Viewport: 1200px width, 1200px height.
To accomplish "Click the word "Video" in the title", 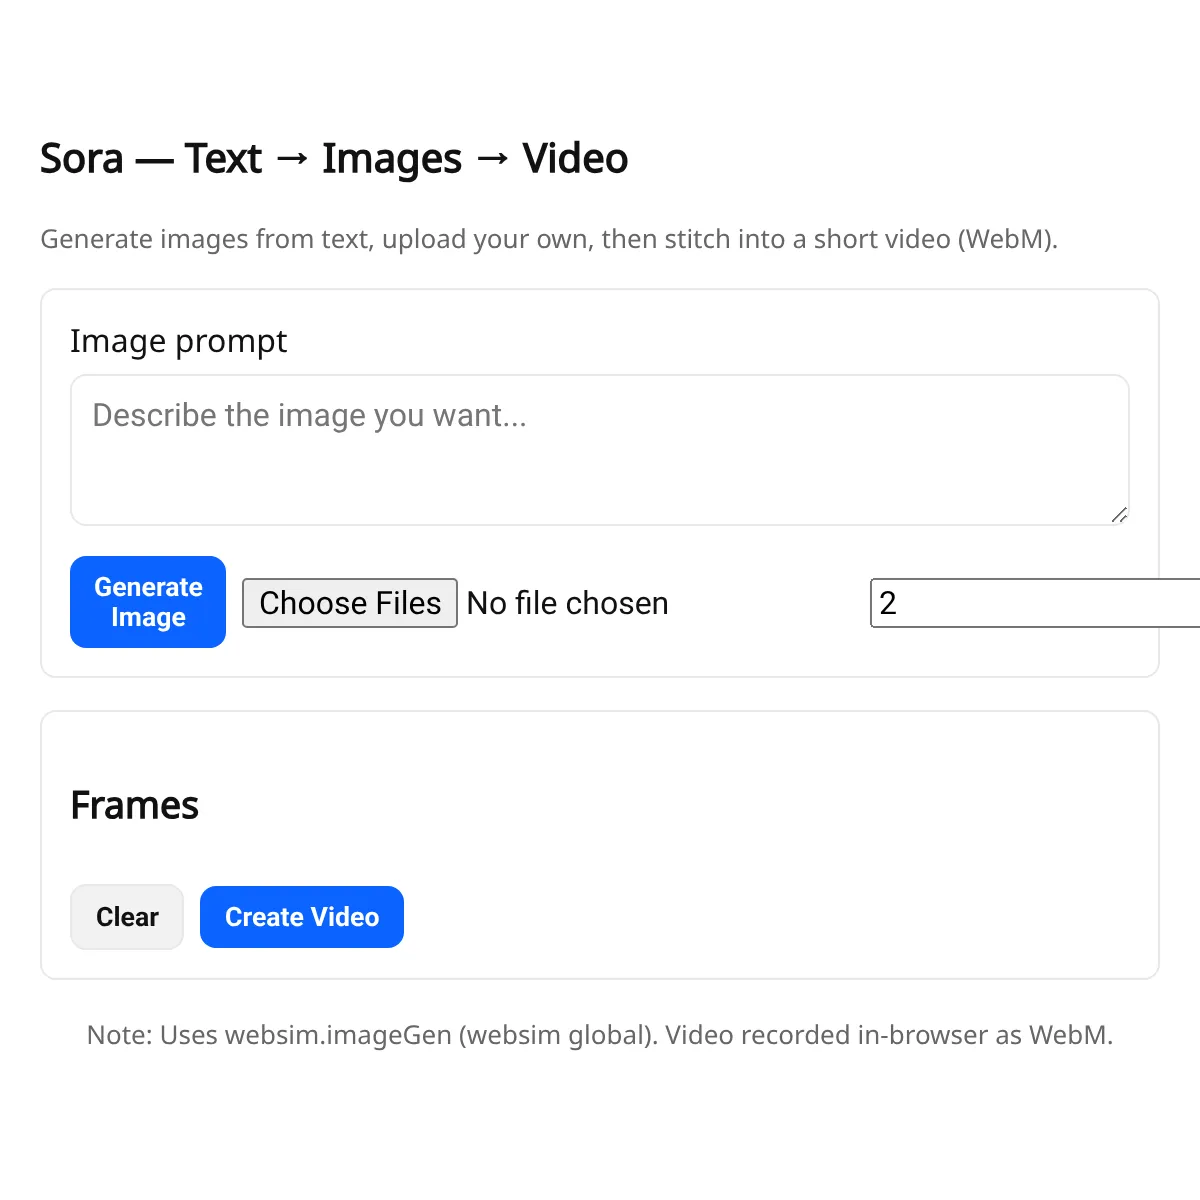I will [575, 159].
